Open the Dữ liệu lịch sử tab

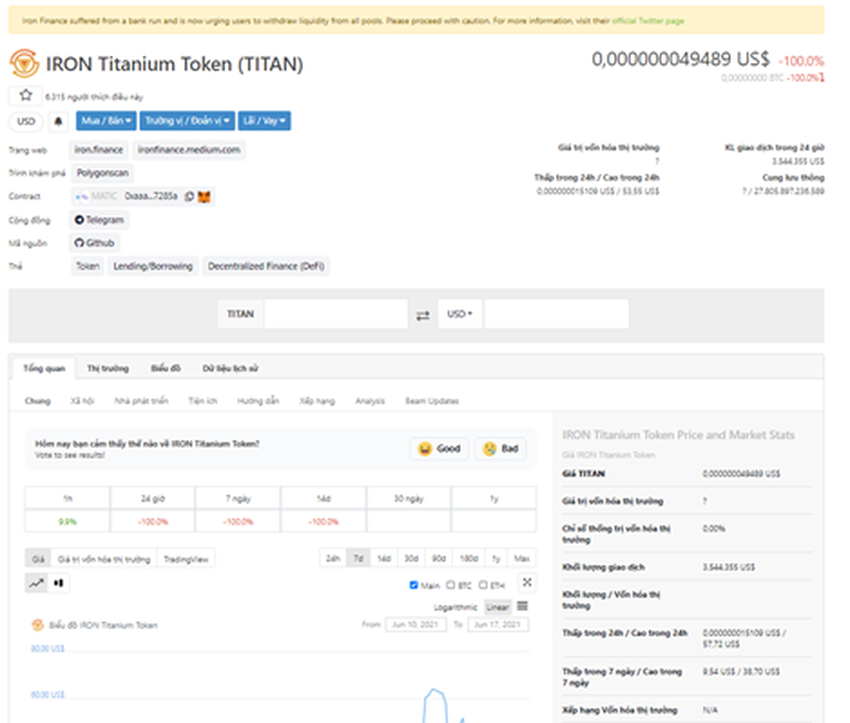coord(230,369)
